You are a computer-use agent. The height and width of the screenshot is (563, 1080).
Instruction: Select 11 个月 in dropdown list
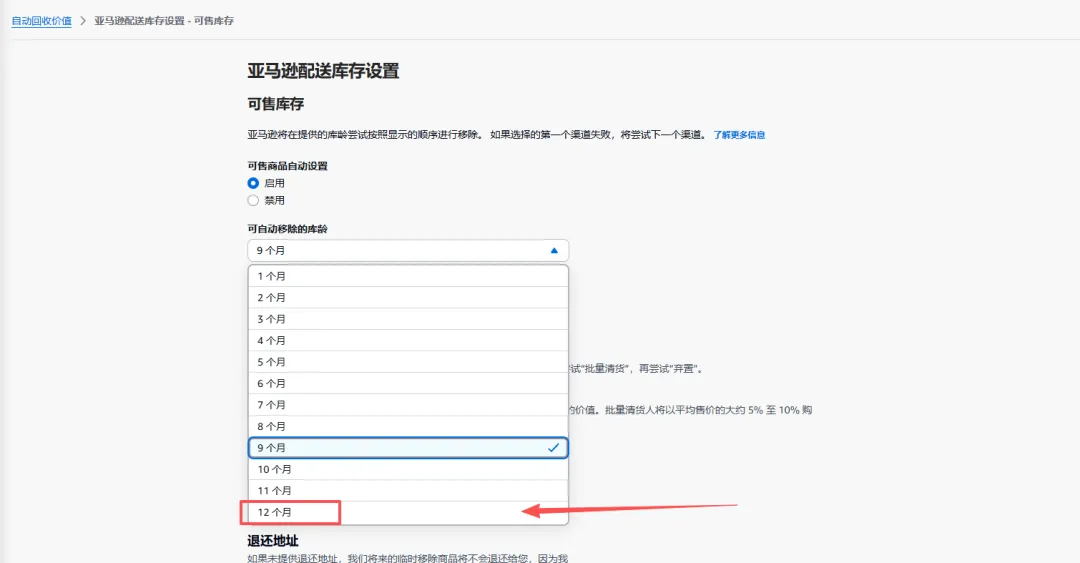pyautogui.click(x=408, y=491)
